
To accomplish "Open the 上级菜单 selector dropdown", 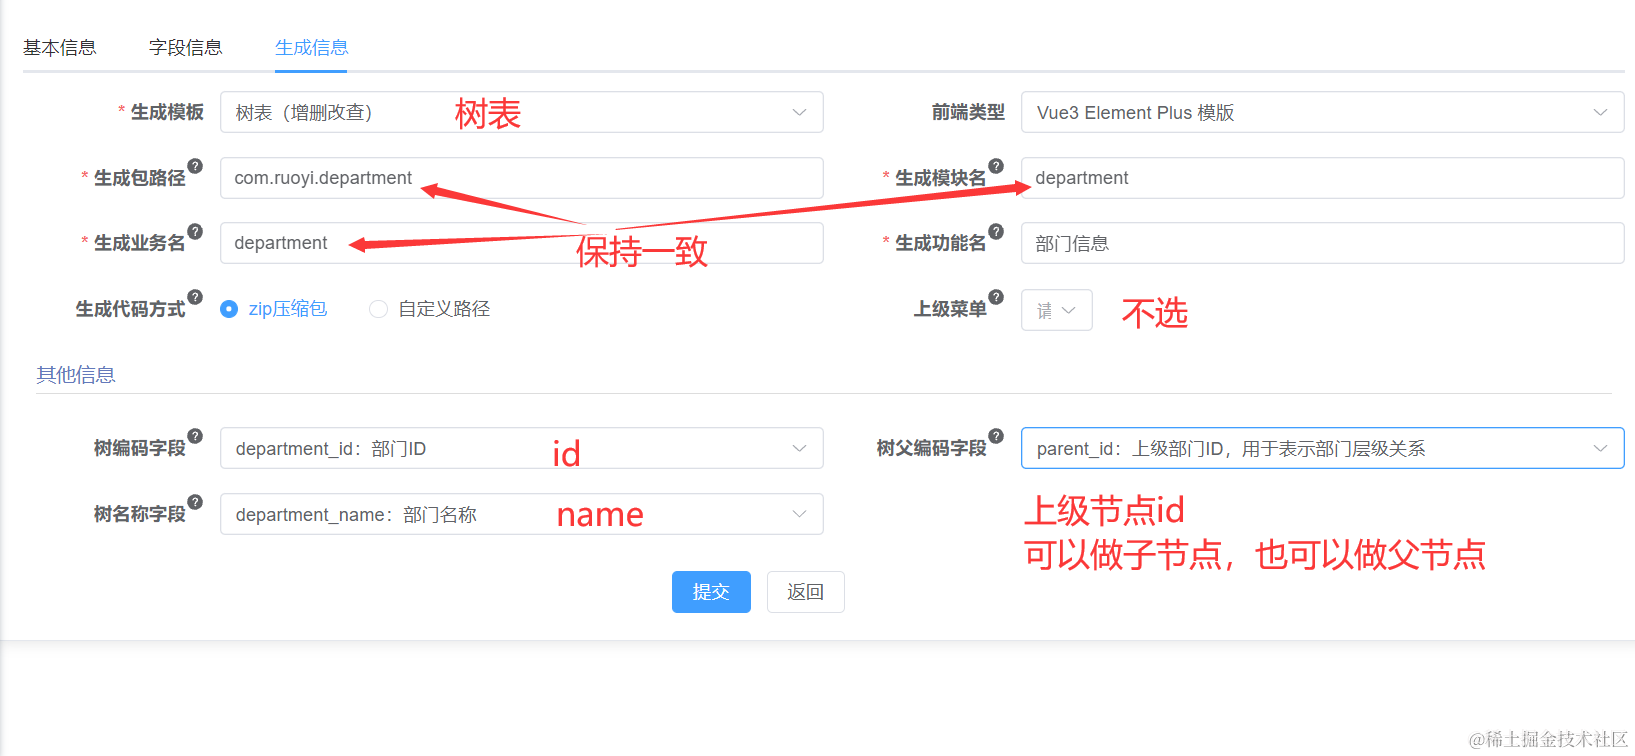I will tap(1056, 310).
